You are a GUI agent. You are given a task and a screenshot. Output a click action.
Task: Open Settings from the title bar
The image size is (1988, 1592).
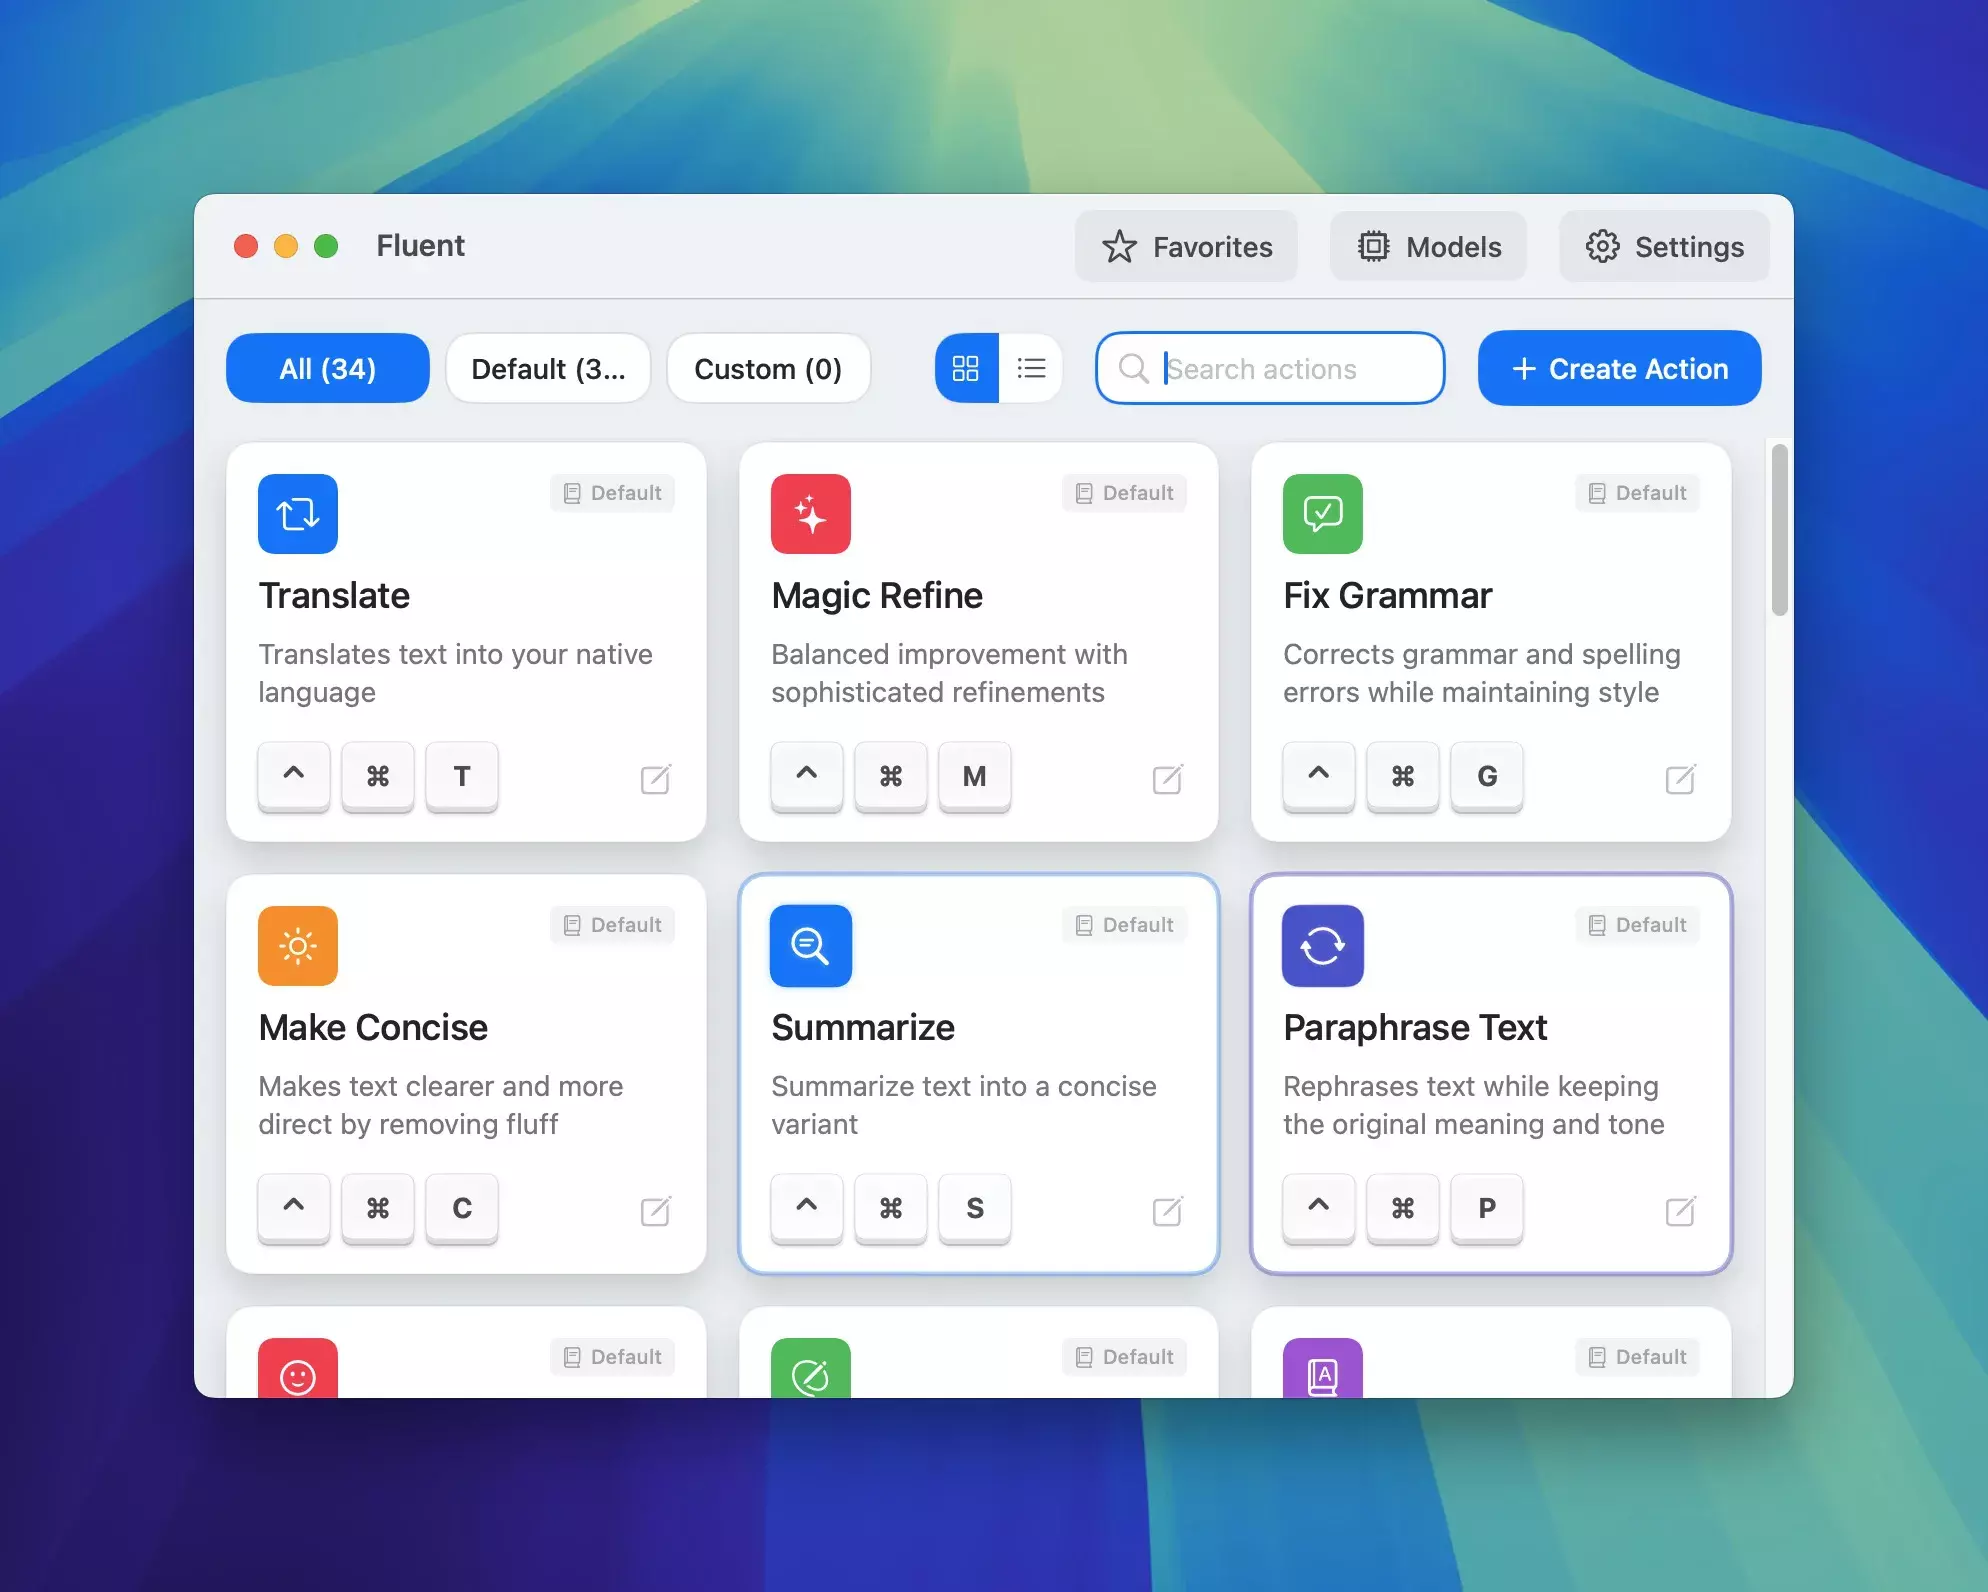tap(1664, 246)
